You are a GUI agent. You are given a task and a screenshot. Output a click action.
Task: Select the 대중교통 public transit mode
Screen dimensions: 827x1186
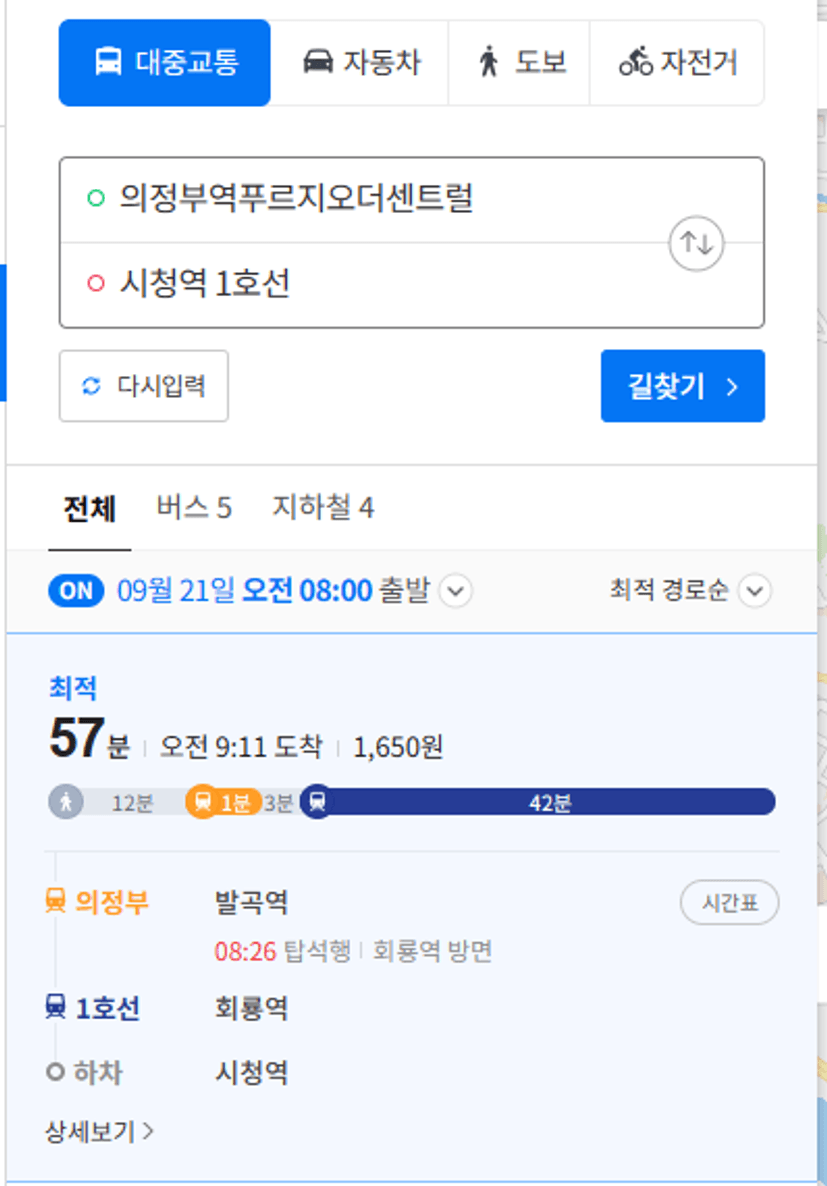click(x=164, y=63)
